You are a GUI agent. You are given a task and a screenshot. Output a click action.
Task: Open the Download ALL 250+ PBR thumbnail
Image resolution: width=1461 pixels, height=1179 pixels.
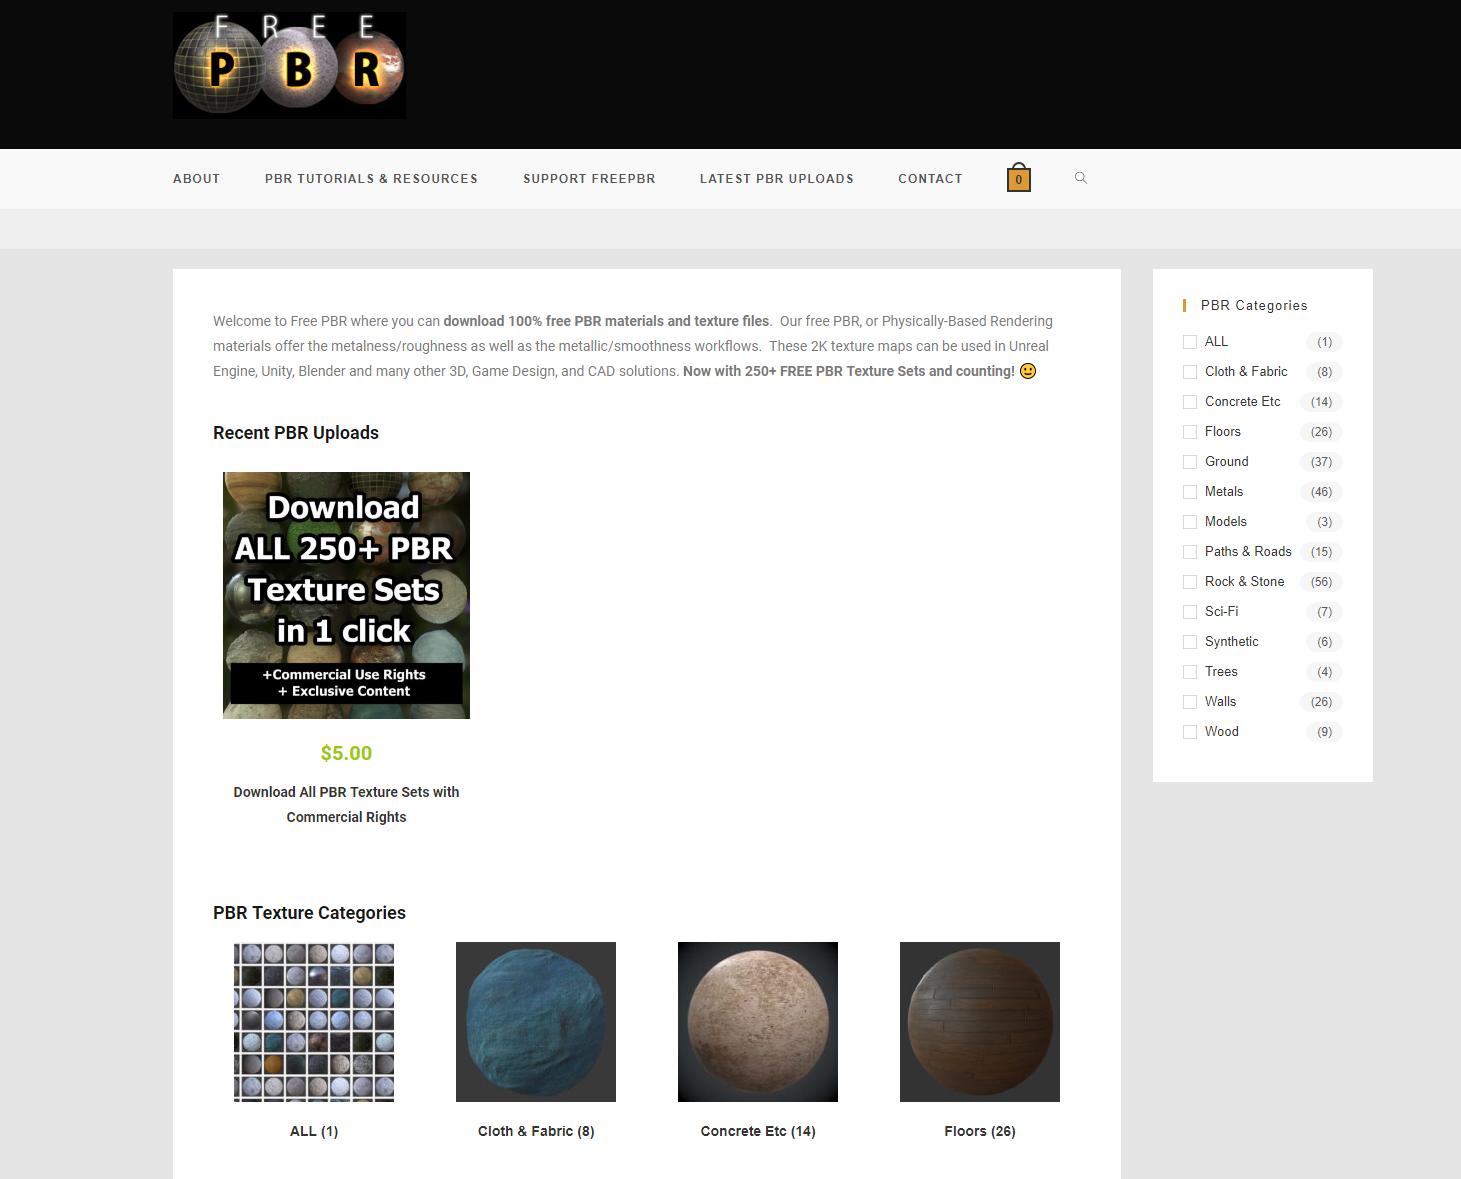point(346,595)
